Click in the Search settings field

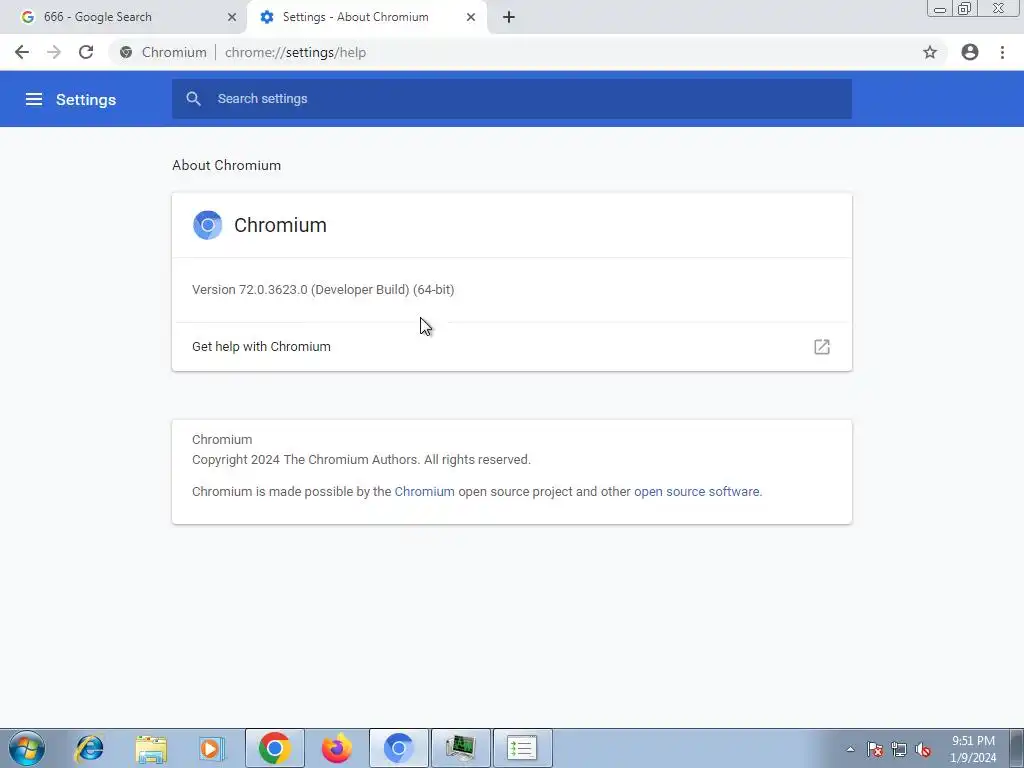coord(512,99)
